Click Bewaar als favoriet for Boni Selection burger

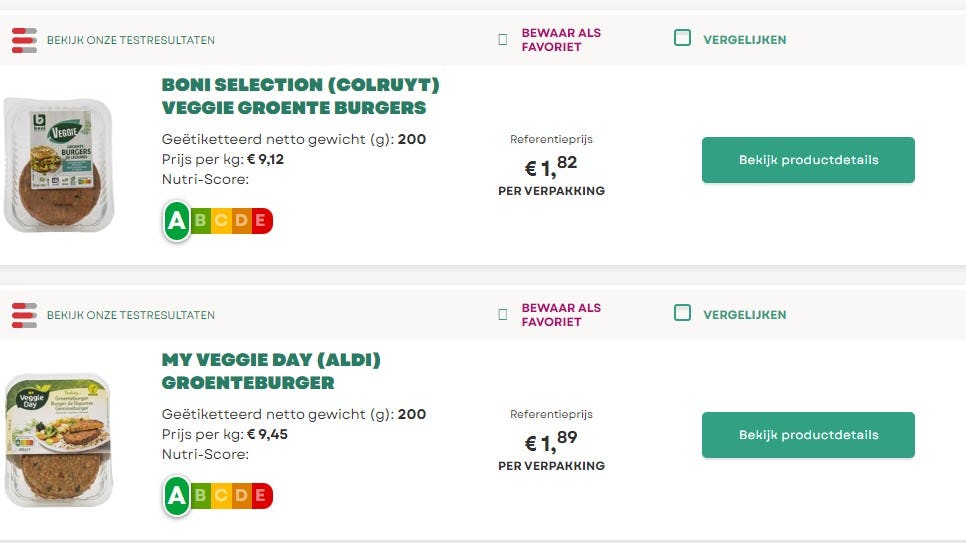tap(561, 40)
